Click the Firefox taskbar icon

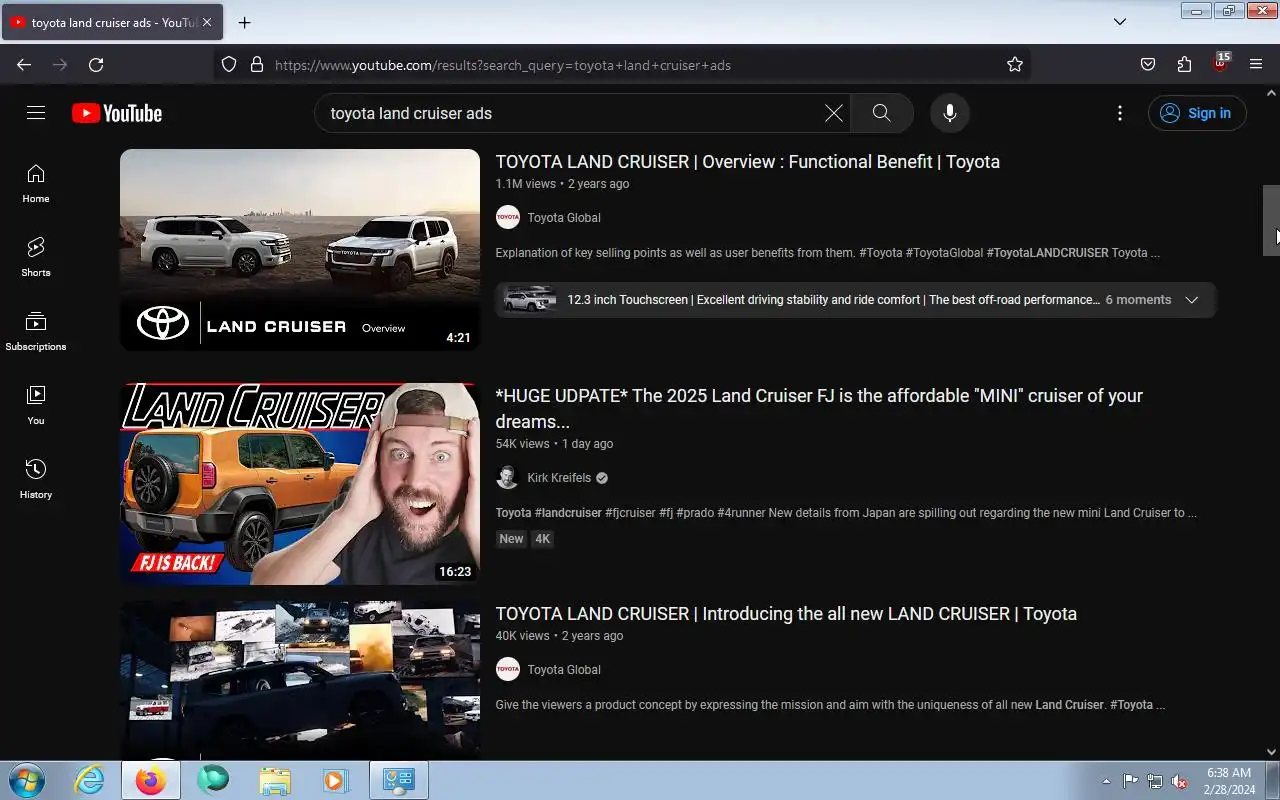pos(151,780)
